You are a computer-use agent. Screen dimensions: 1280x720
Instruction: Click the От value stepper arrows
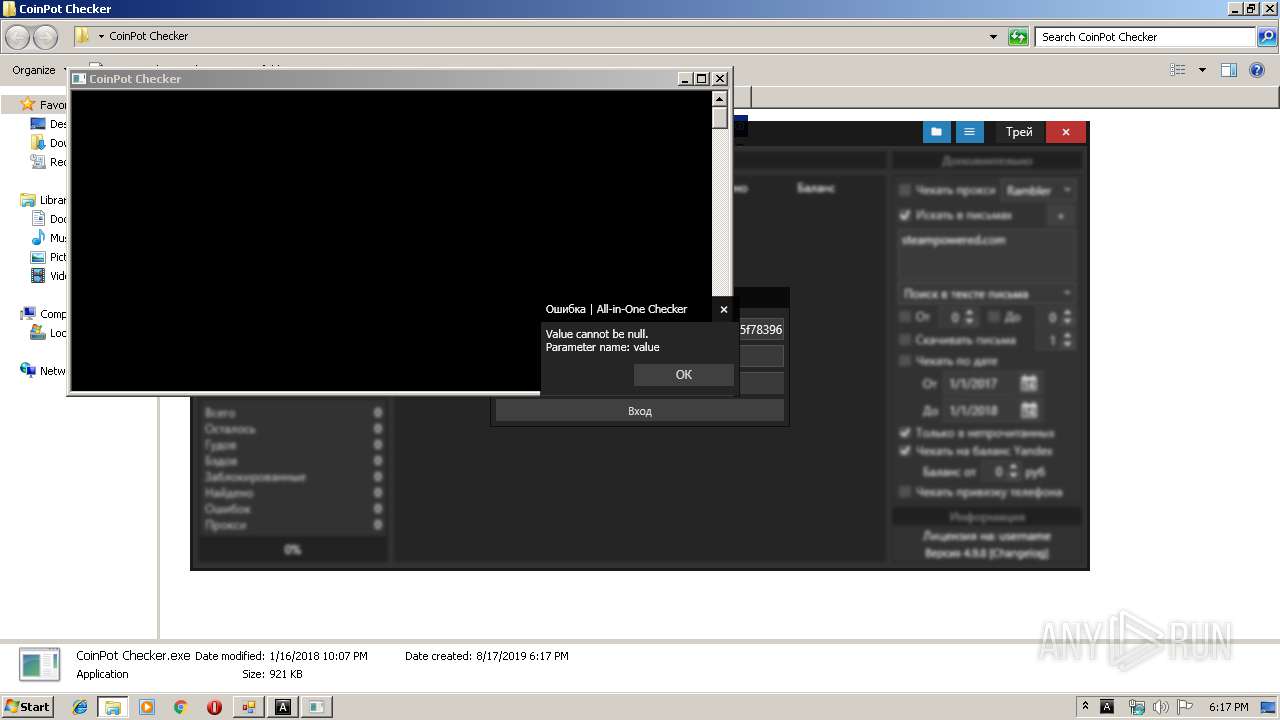(971, 317)
